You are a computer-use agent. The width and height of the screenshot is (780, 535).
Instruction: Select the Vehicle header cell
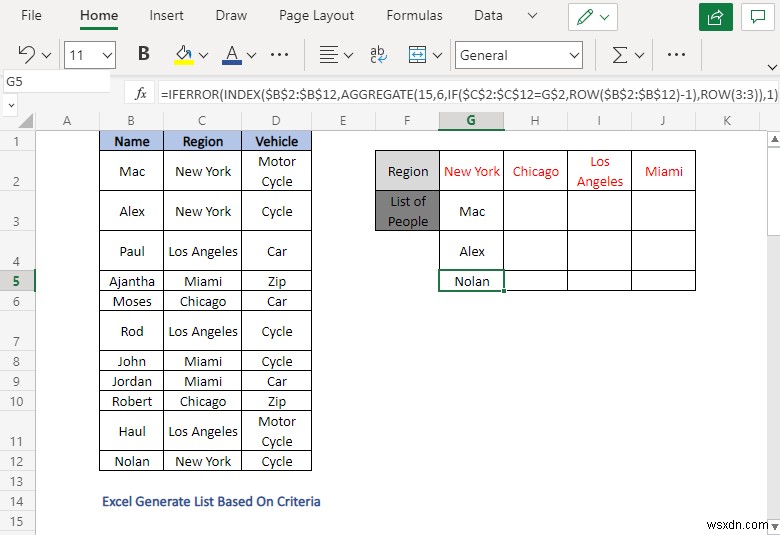pyautogui.click(x=277, y=141)
